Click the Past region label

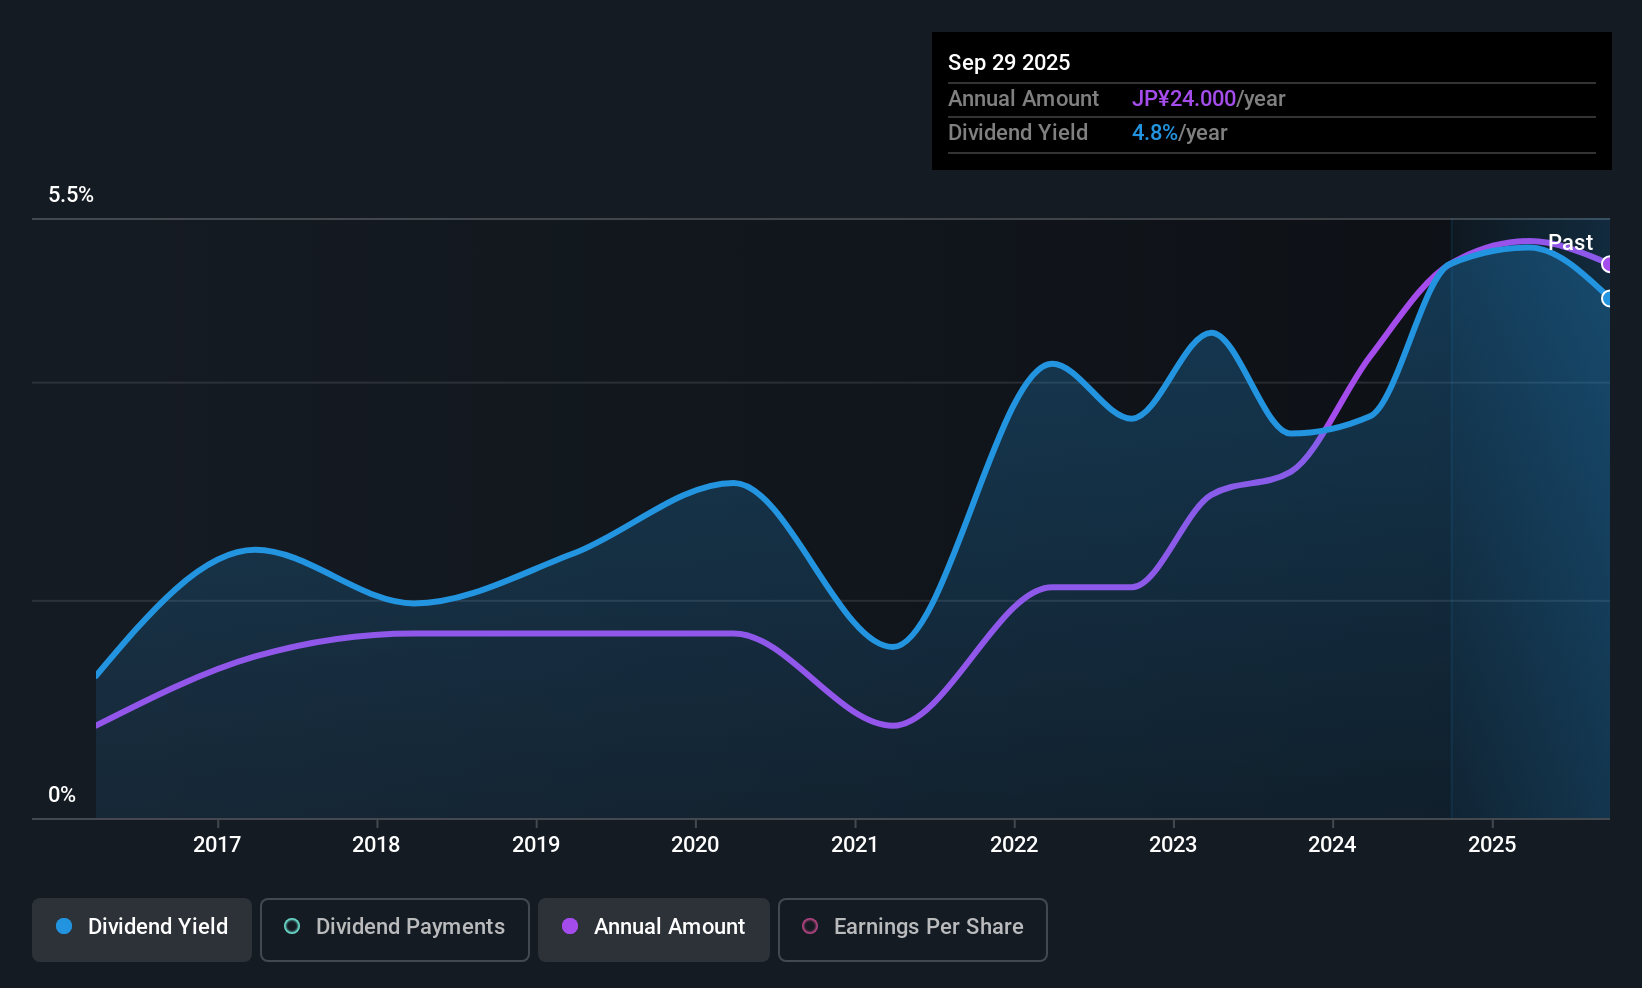[x=1570, y=242]
